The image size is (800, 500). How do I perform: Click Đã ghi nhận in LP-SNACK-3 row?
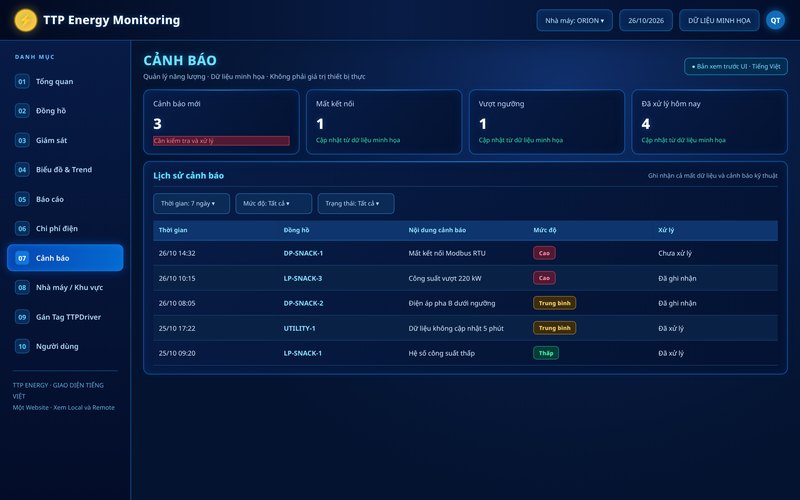(x=677, y=278)
